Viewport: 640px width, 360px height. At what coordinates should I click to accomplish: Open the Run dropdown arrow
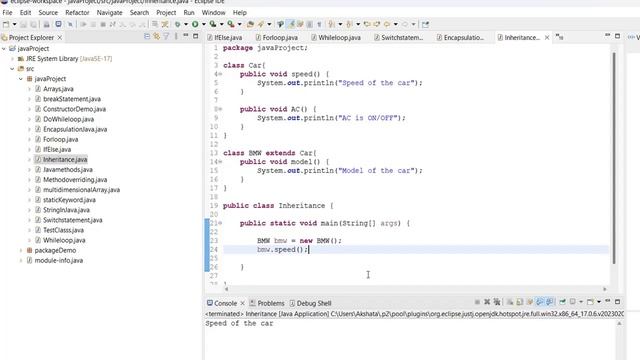[203, 24]
